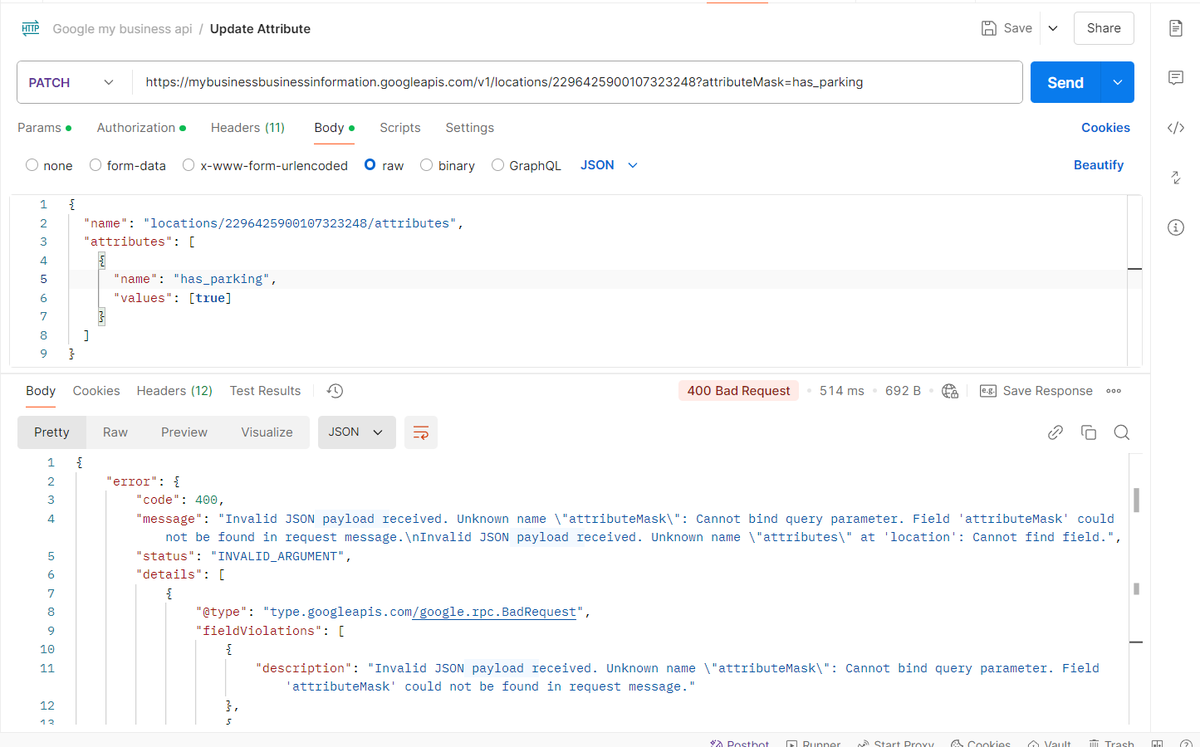This screenshot has height=747, width=1200.
Task: Click the 514 ms response time
Action: (841, 391)
